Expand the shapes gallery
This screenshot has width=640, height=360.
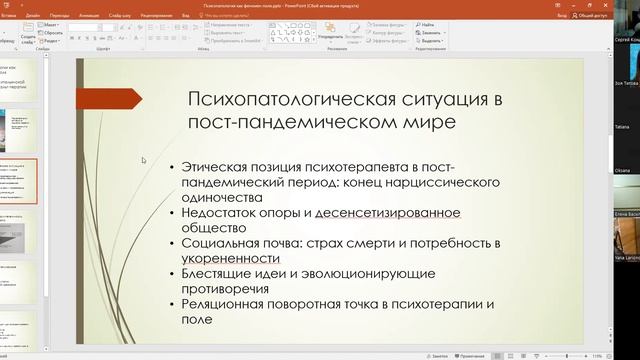point(314,40)
